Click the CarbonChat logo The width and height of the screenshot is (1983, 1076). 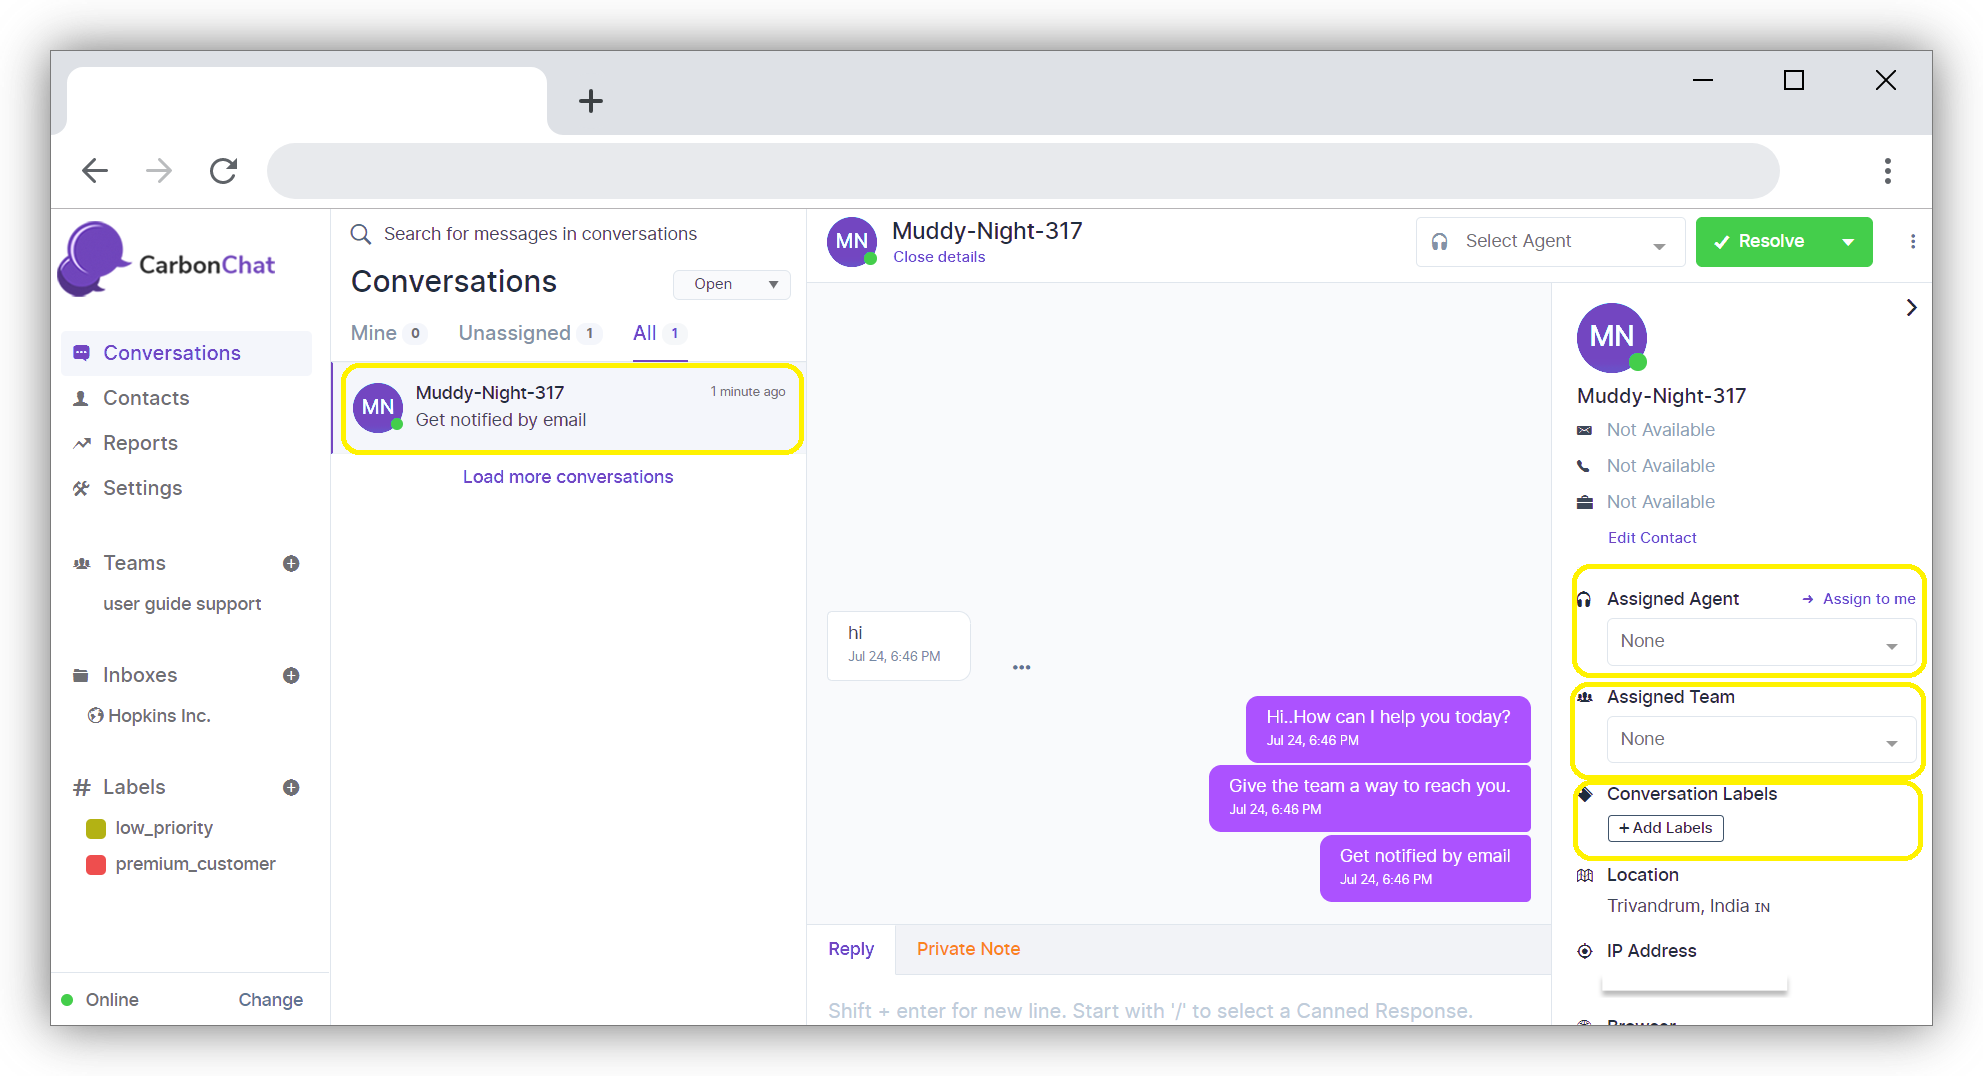click(x=167, y=262)
